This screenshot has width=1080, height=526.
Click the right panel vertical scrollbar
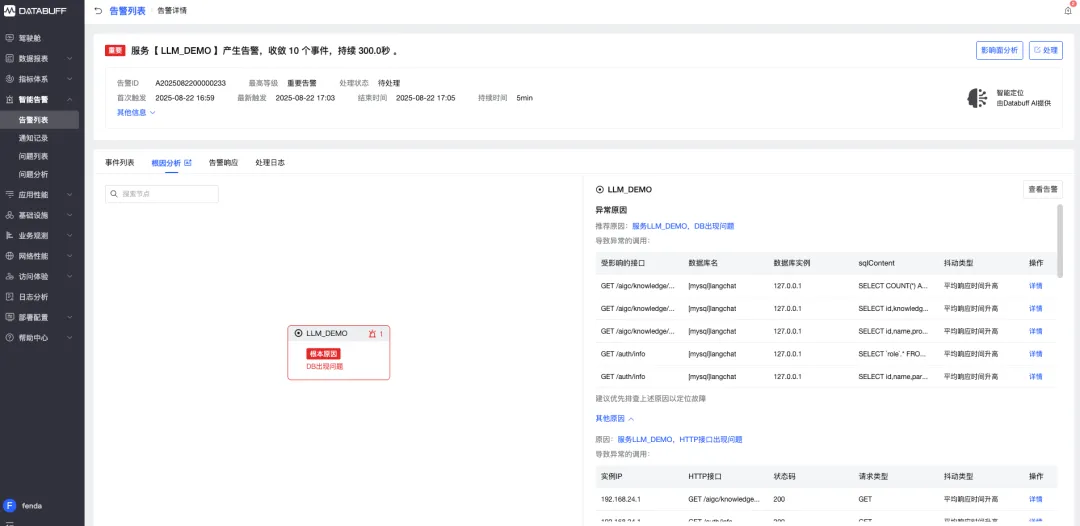(x=1059, y=241)
